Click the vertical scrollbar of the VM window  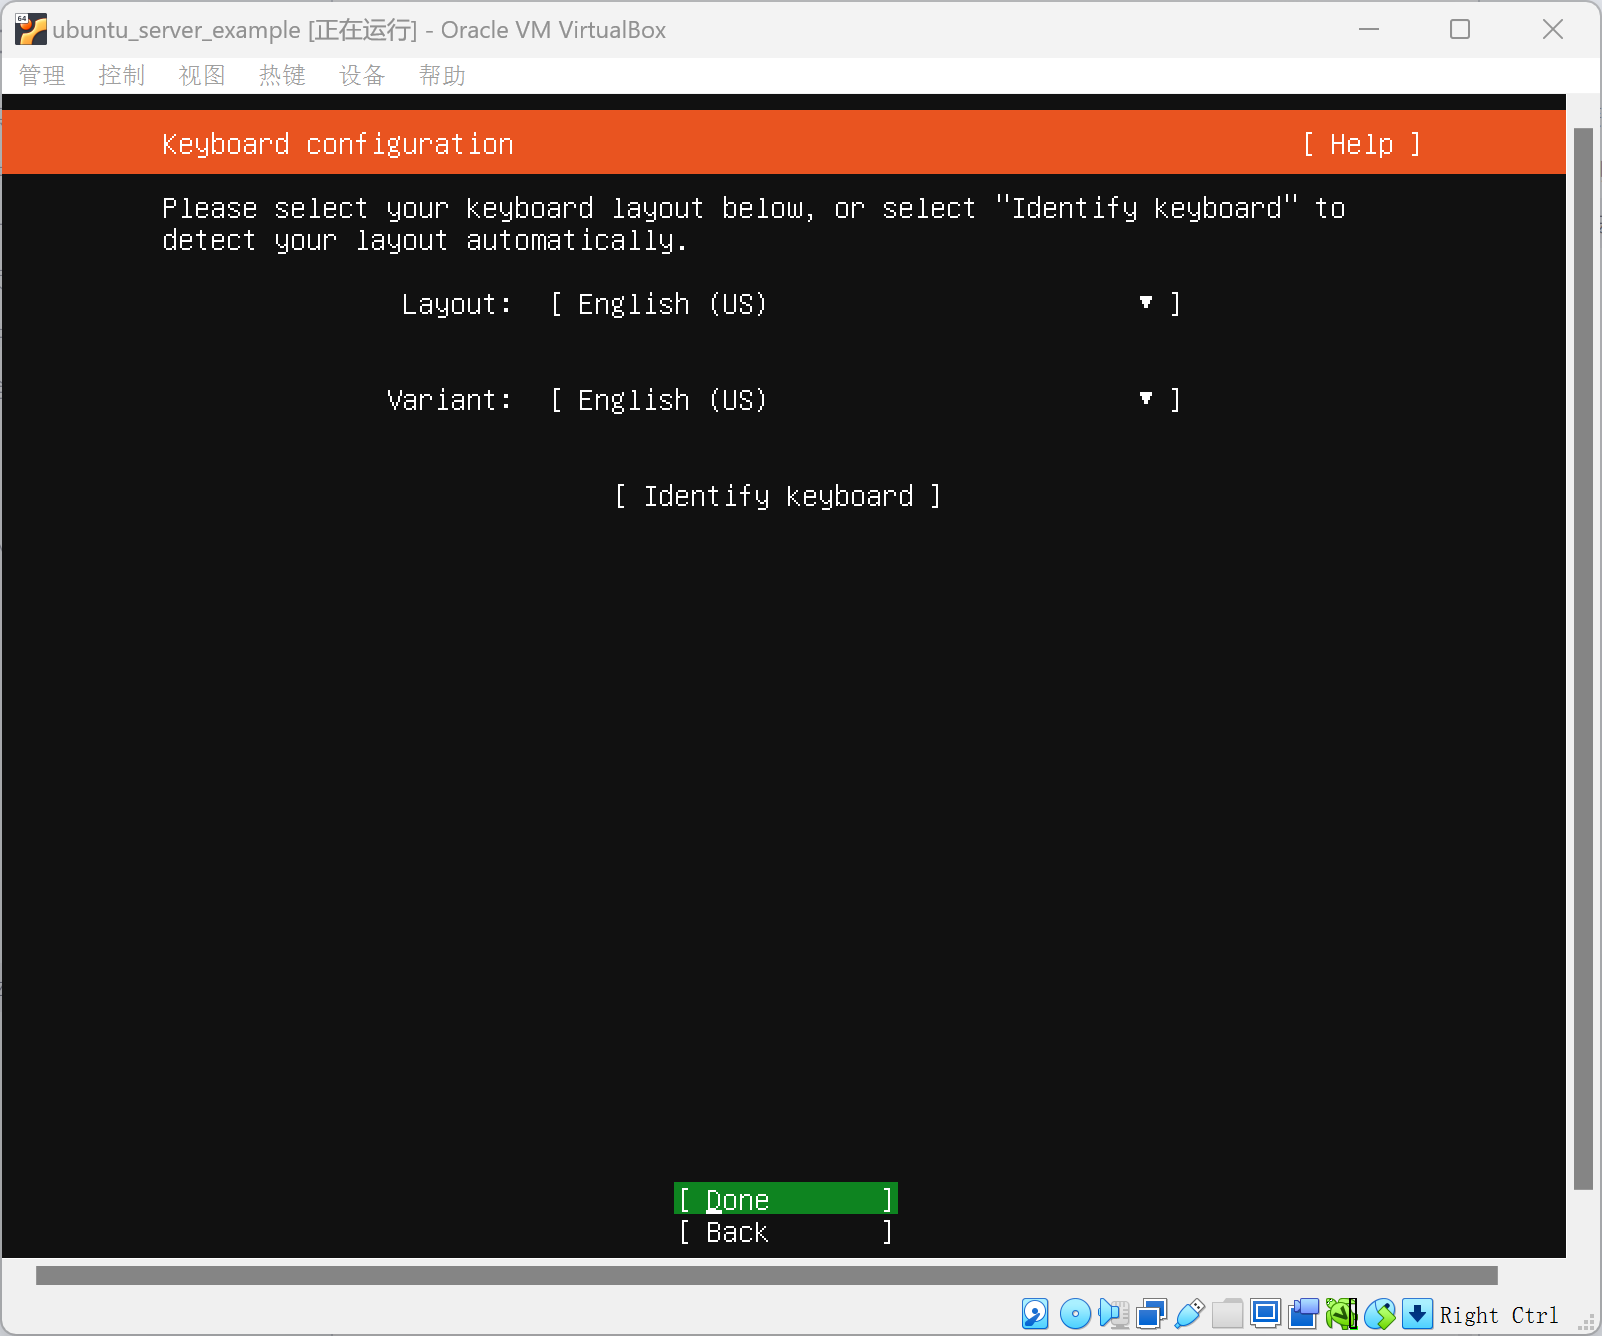point(1582,660)
